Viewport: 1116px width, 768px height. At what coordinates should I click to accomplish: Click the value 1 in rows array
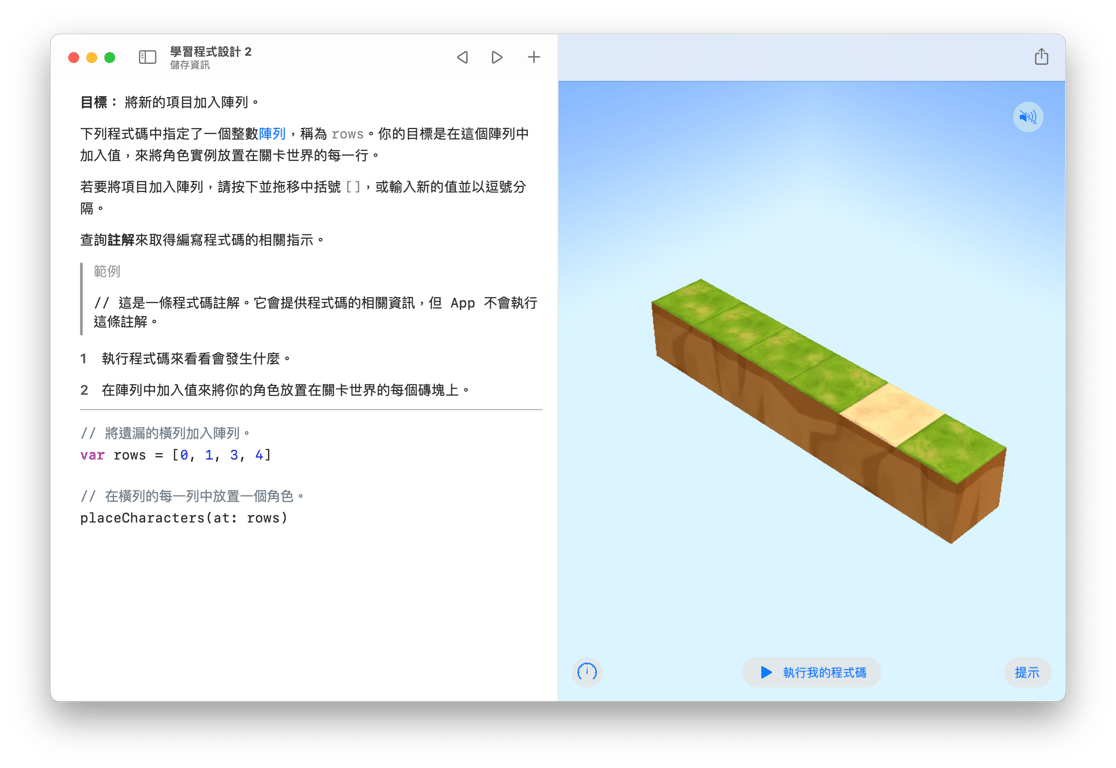[x=209, y=455]
